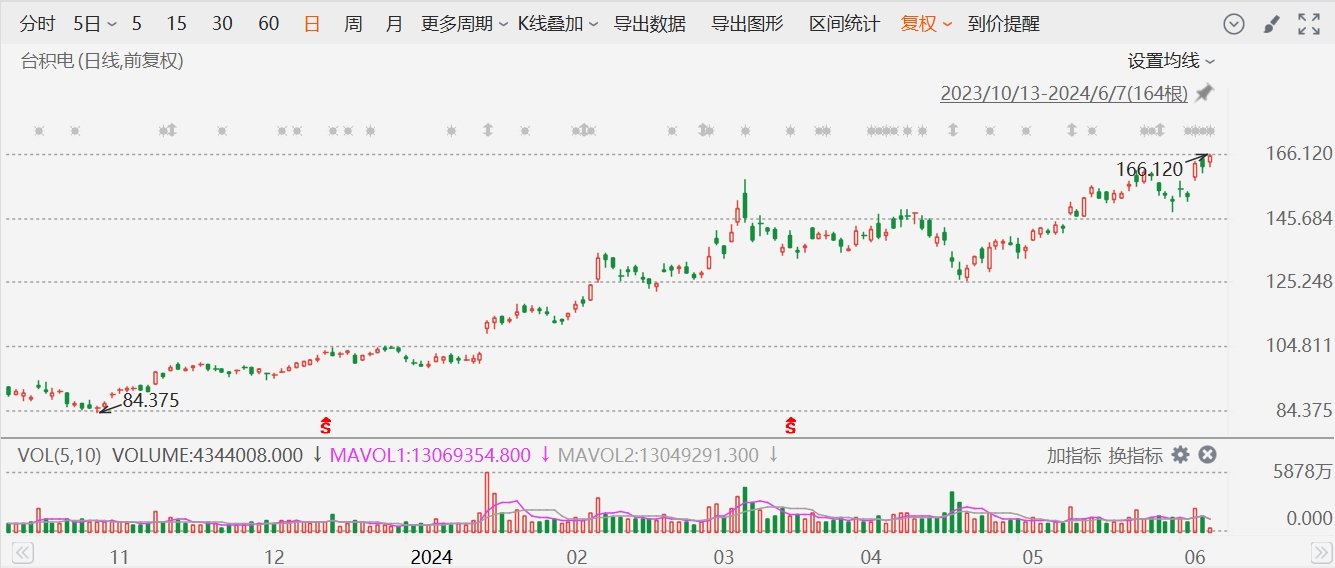Screen dimensions: 1335x568
Task: Click VOLUME:4344008.000 value text
Action: click(207, 455)
